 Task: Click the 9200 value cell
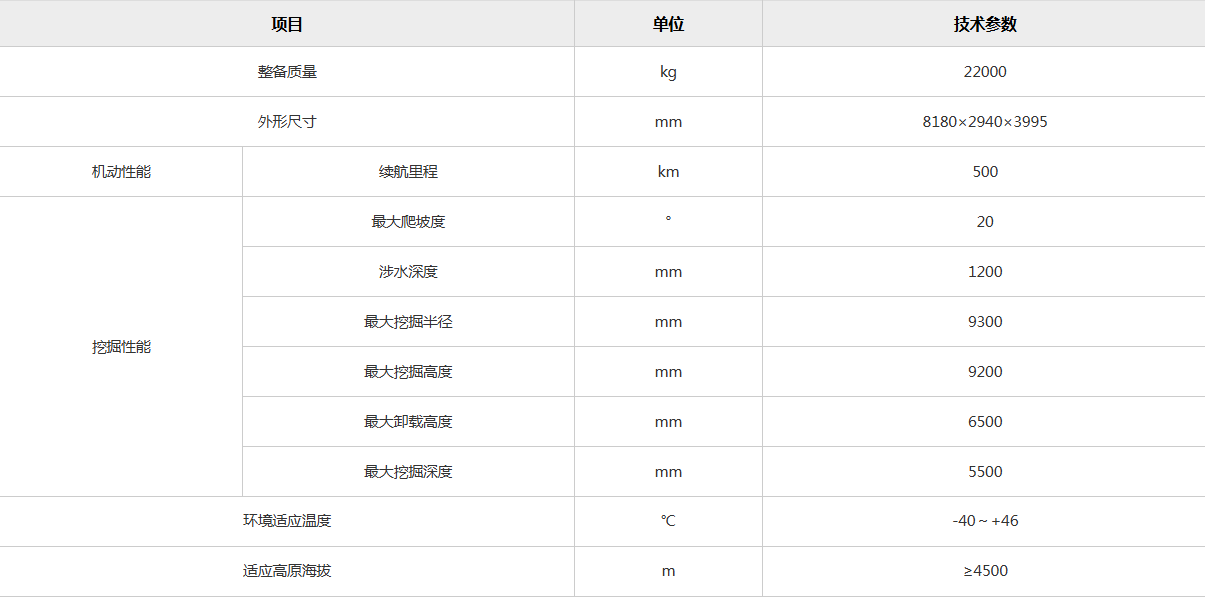[985, 372]
